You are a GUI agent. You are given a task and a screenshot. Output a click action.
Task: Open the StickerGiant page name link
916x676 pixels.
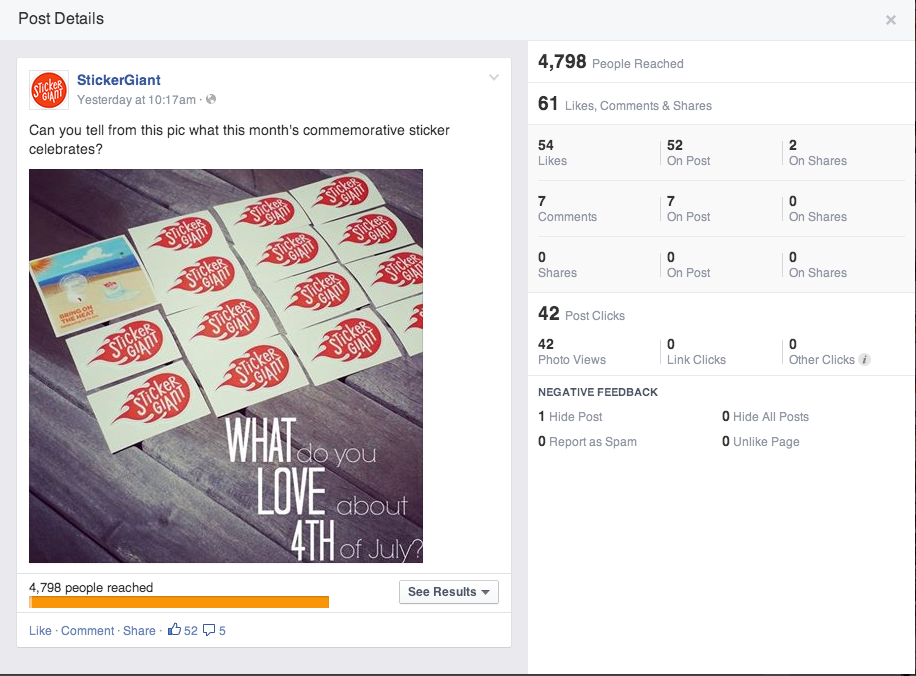click(118, 80)
